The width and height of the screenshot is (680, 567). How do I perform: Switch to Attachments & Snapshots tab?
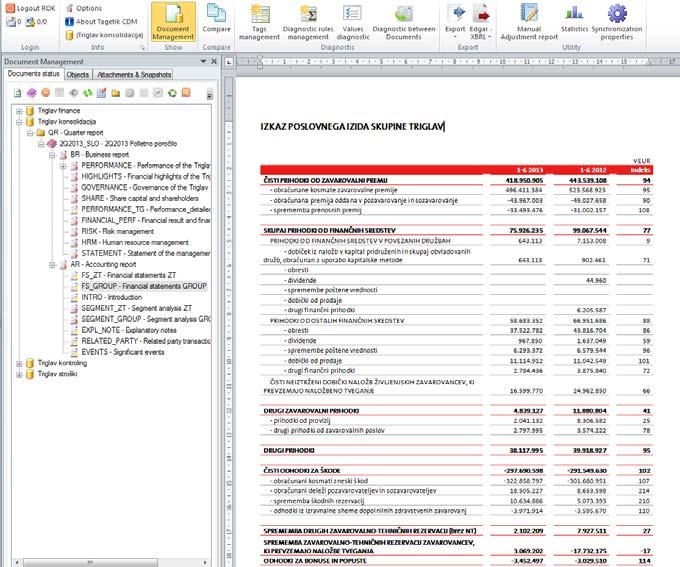pos(134,75)
